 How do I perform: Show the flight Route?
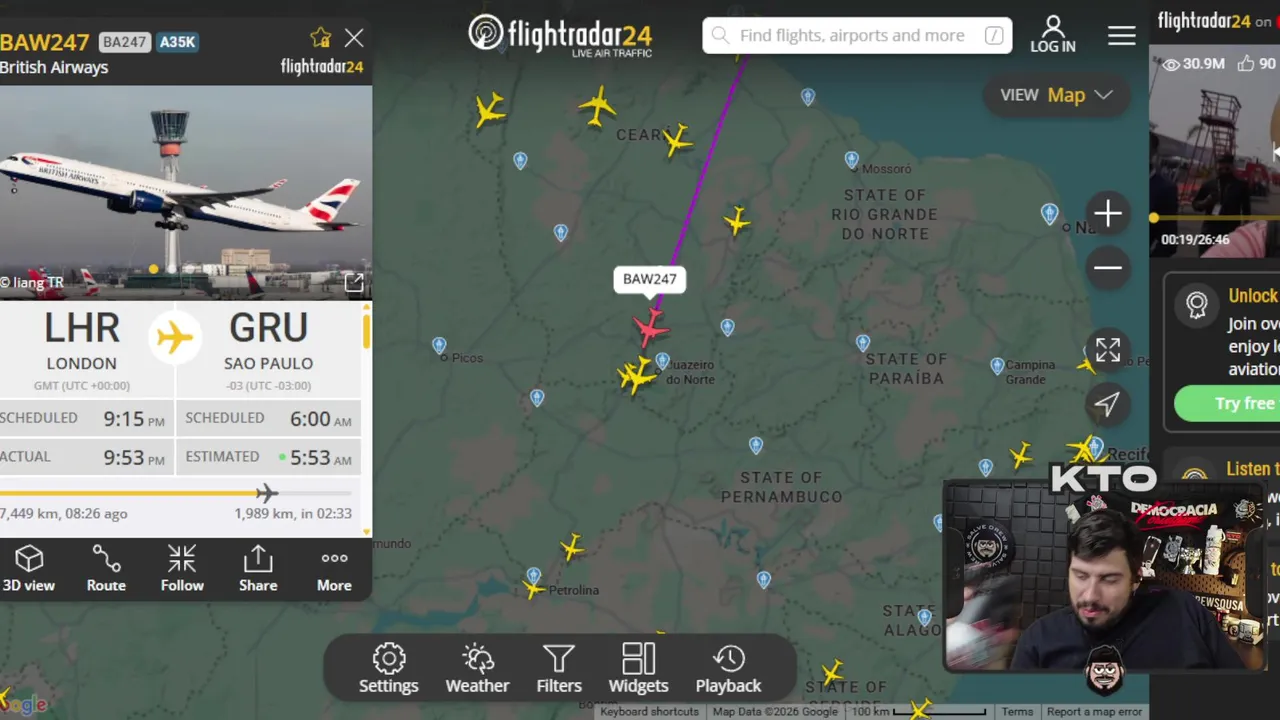coord(106,568)
